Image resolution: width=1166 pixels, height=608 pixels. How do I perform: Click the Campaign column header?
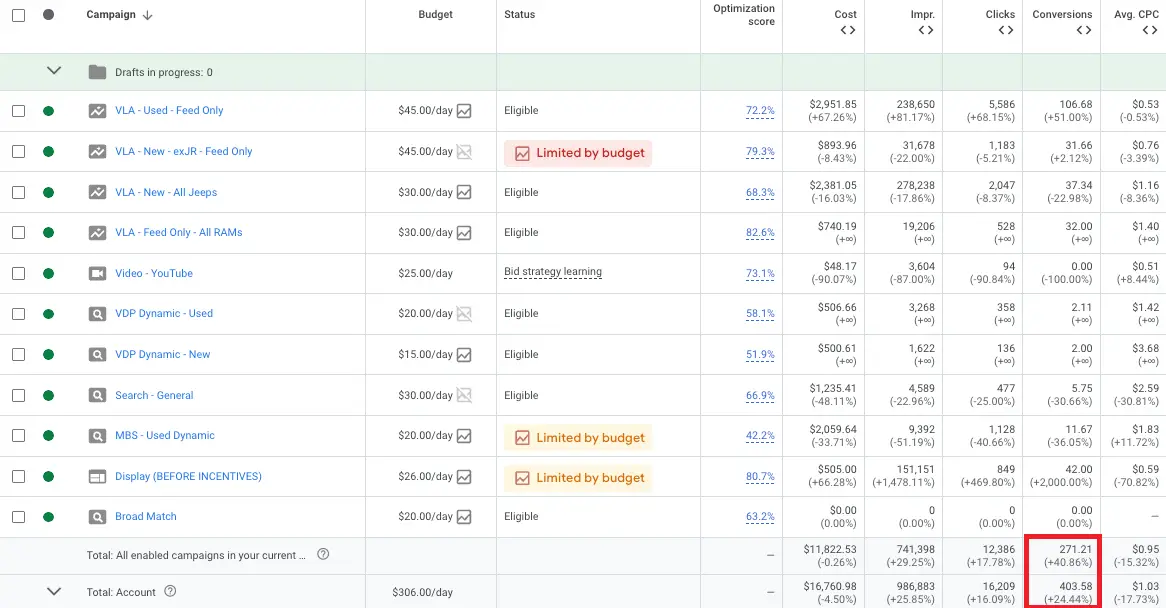coord(111,14)
